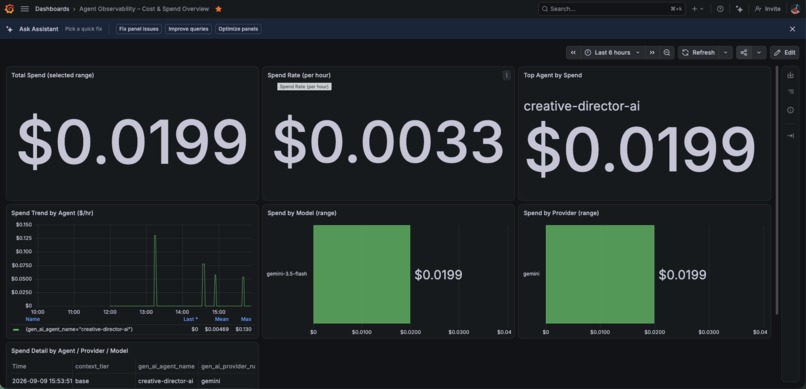Sort the legend by the Max column

246,319
